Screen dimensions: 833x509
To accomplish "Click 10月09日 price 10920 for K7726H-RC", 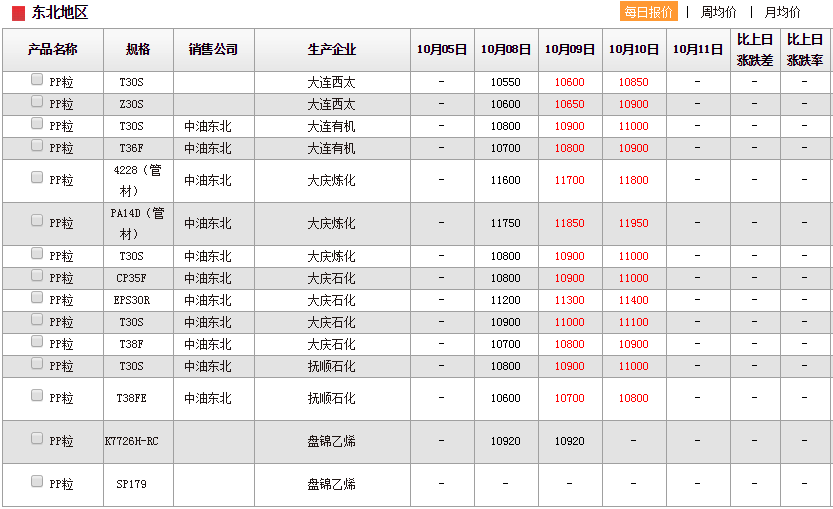I will pyautogui.click(x=570, y=442).
